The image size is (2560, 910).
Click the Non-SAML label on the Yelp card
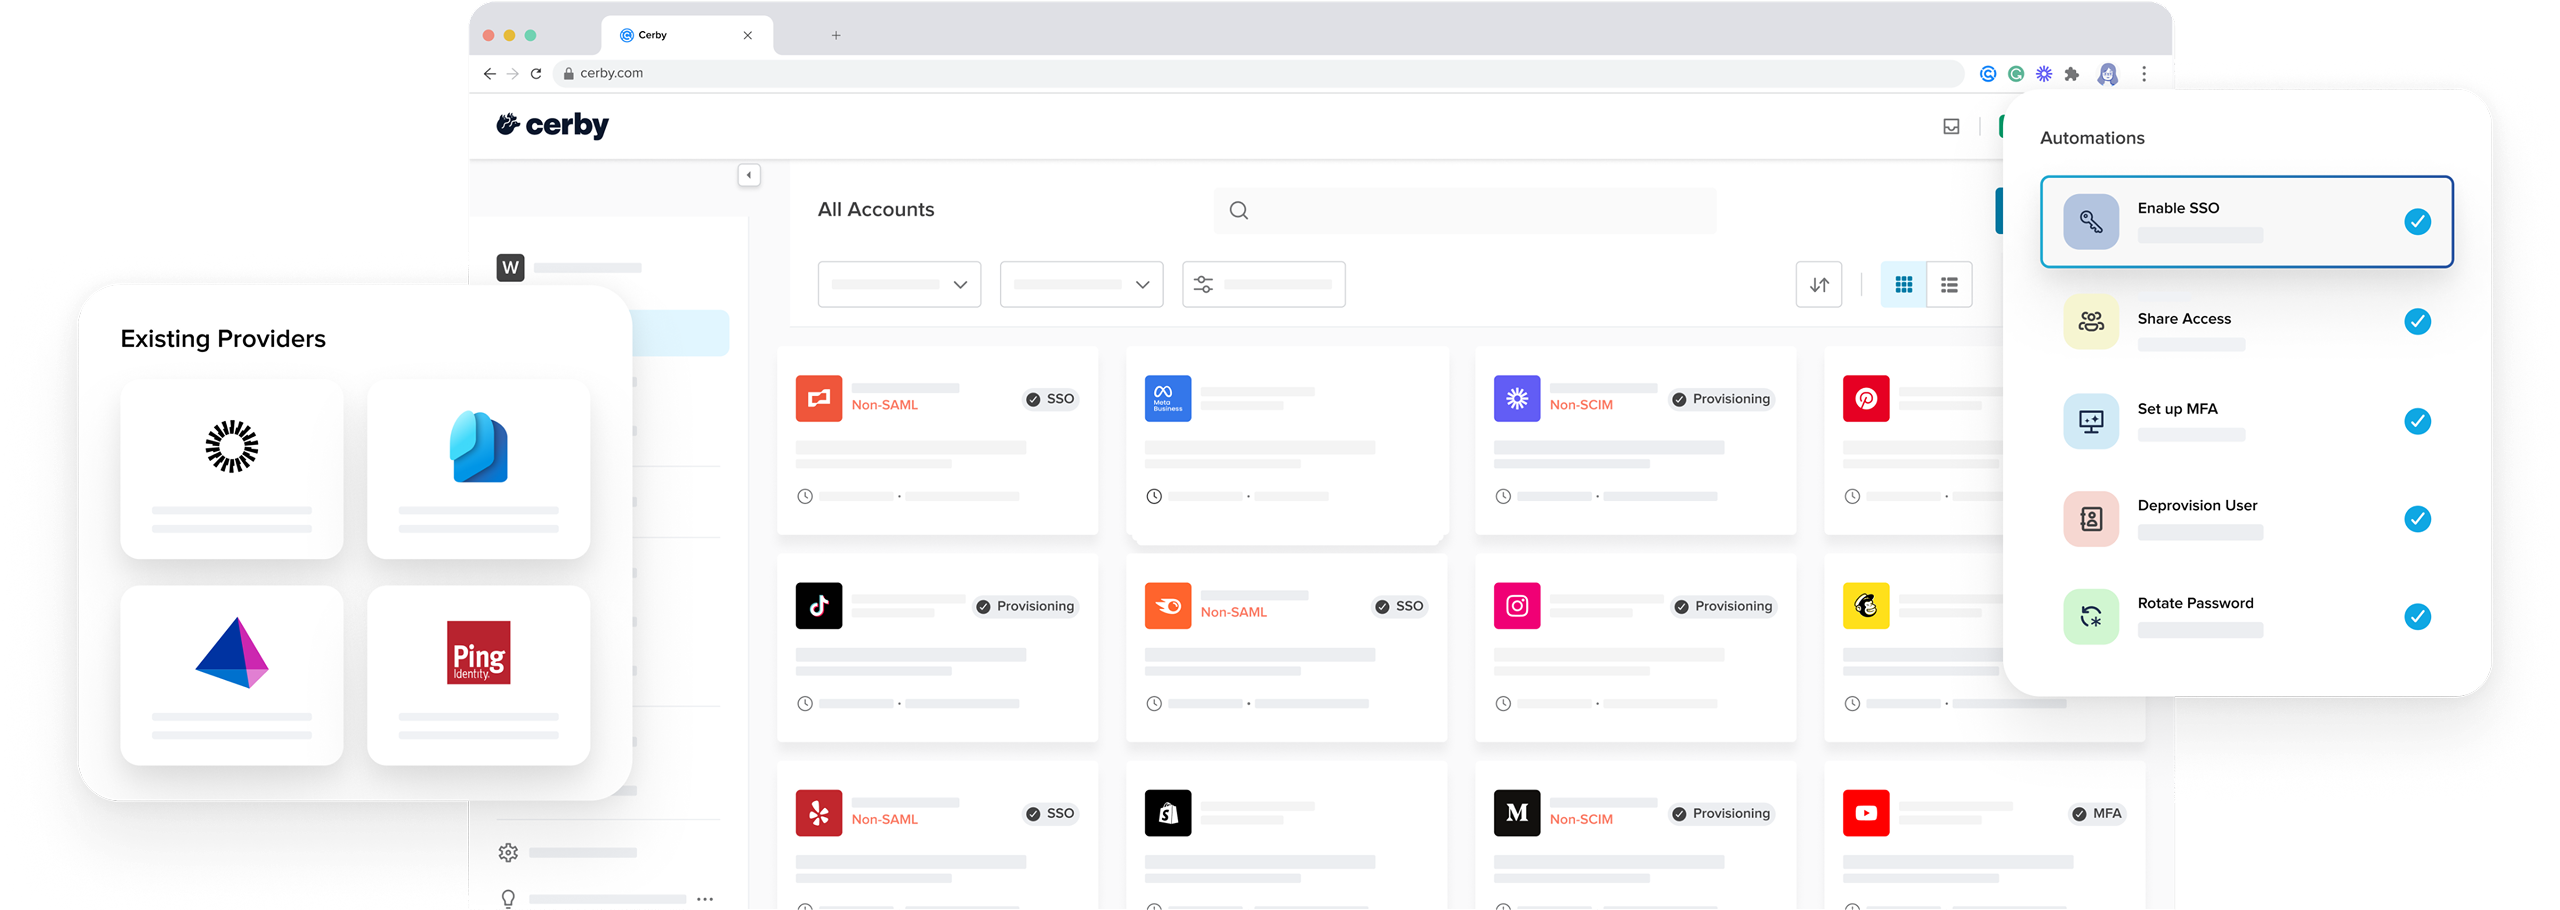884,819
